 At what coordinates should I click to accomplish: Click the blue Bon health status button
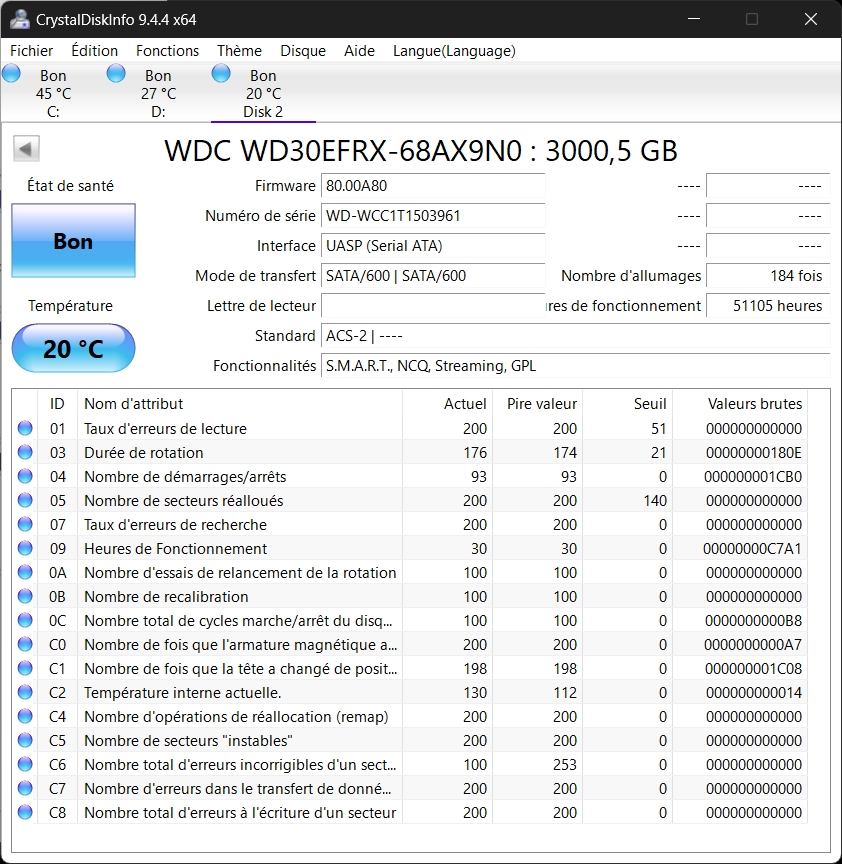point(73,241)
